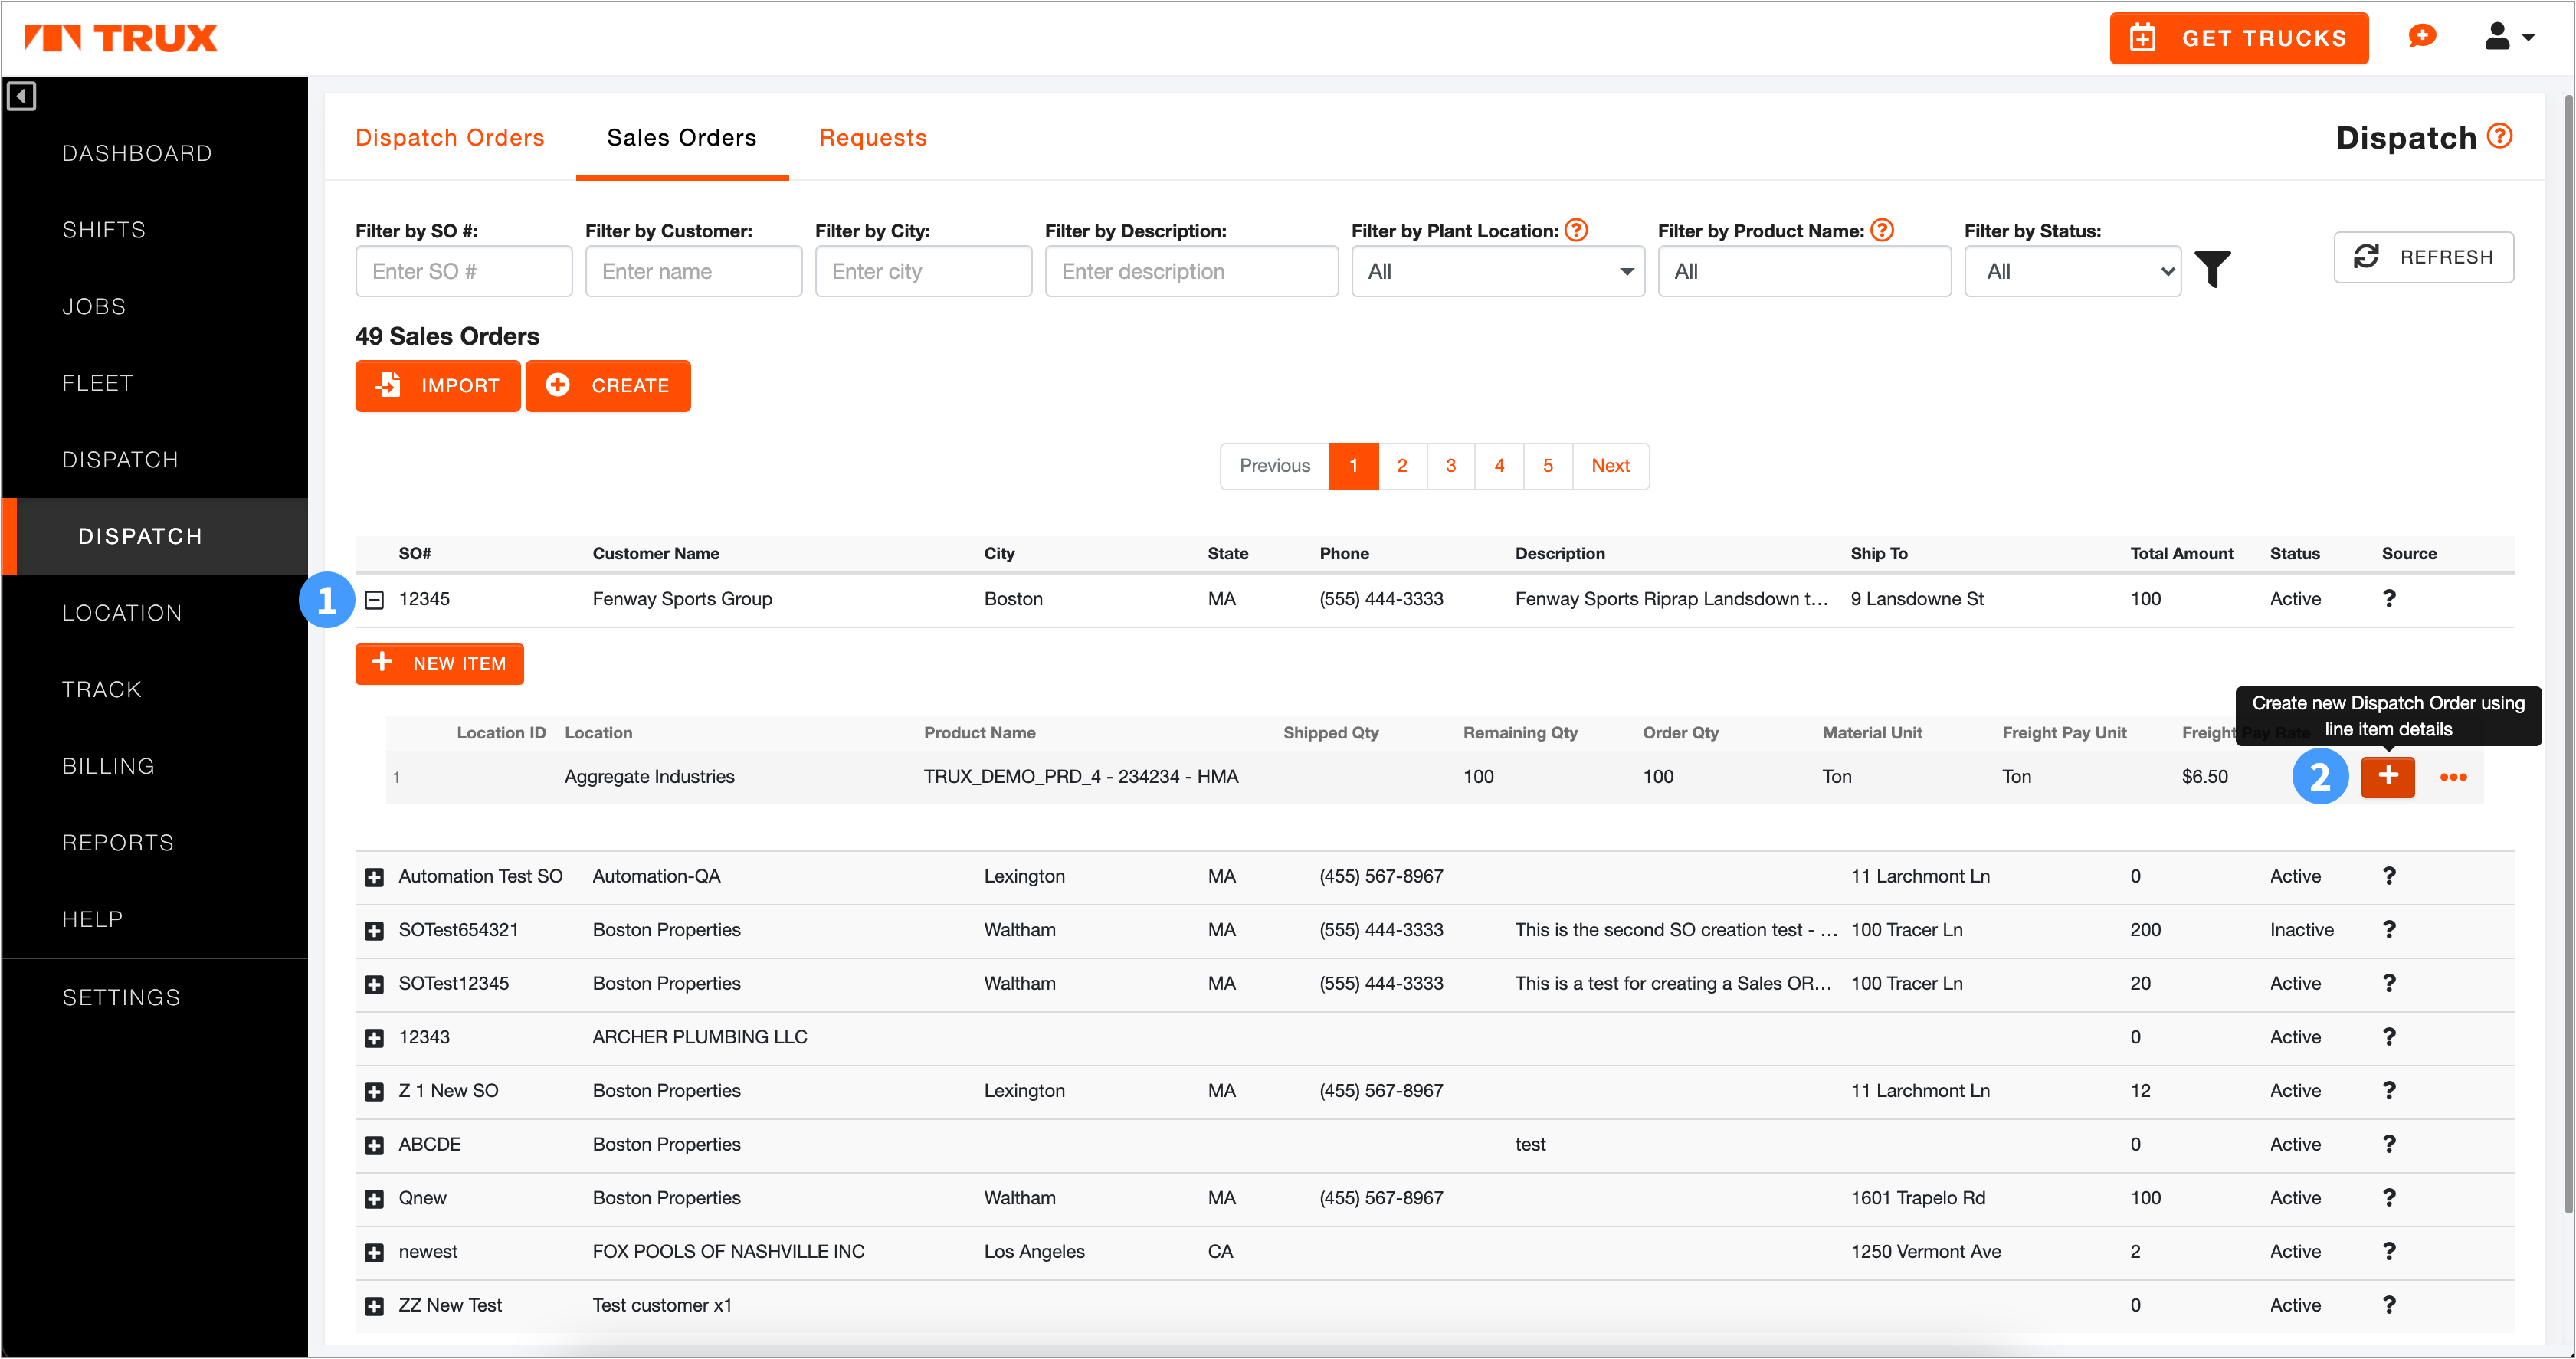Click source icon for Qnew row

2389,1197
